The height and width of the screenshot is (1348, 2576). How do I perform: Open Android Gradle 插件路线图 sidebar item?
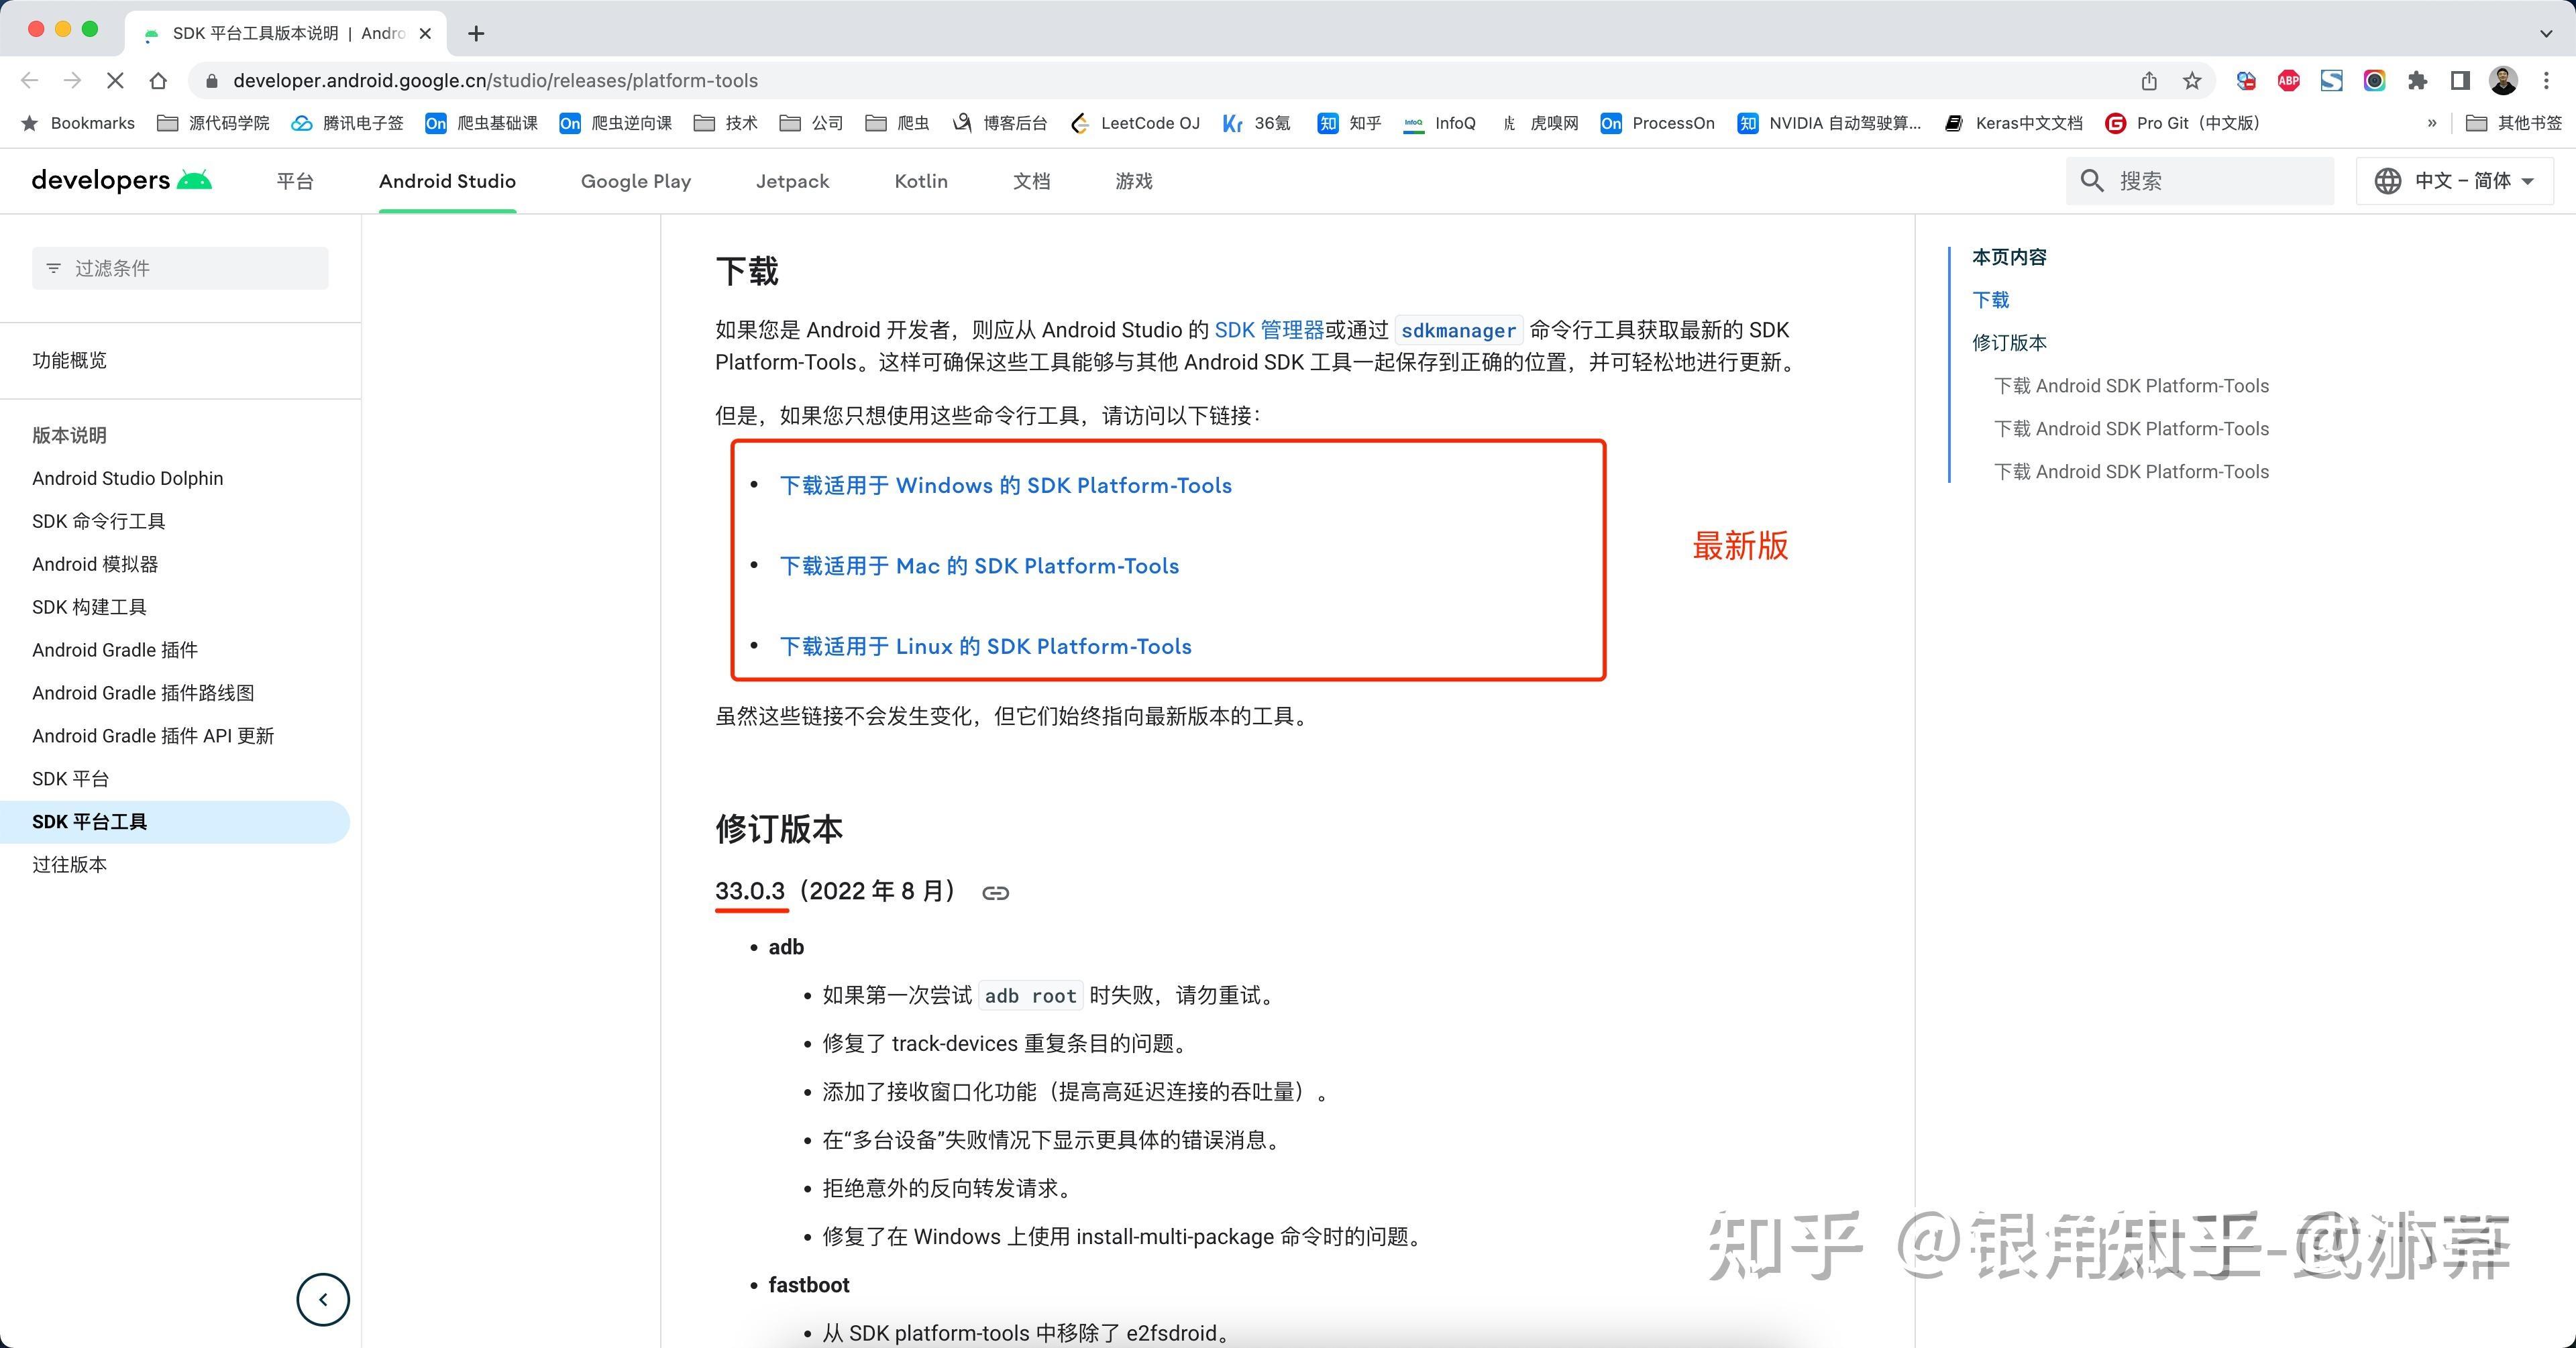[x=143, y=693]
